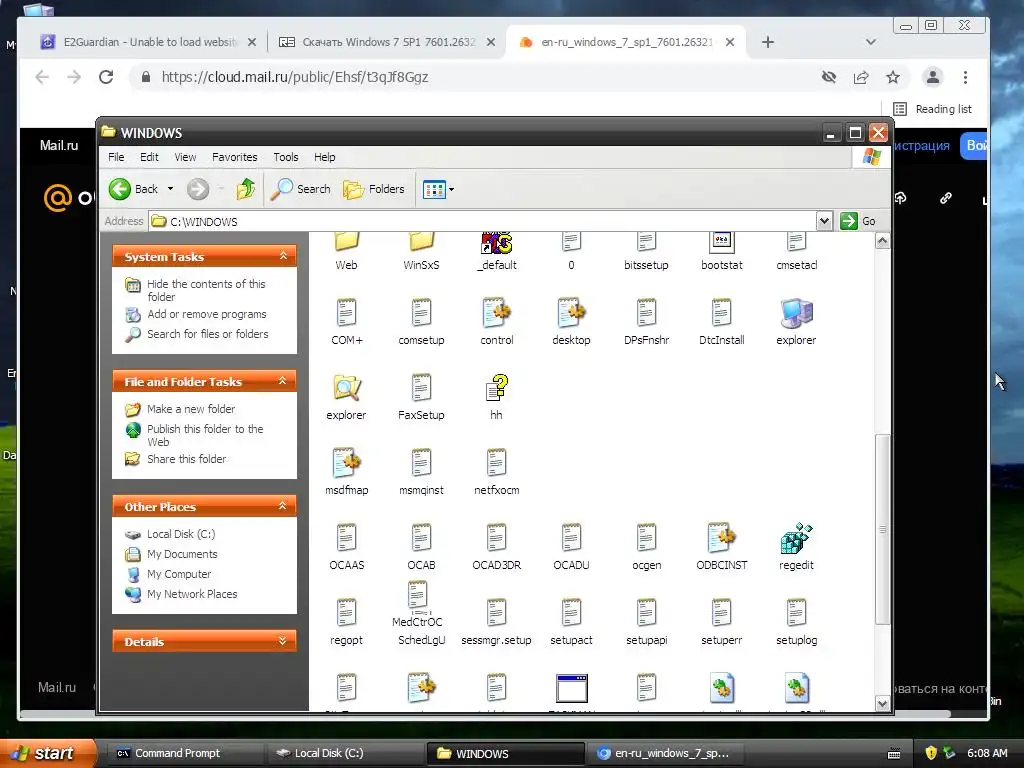Image resolution: width=1024 pixels, height=768 pixels.
Task: Open the regedit file icon
Action: point(796,538)
